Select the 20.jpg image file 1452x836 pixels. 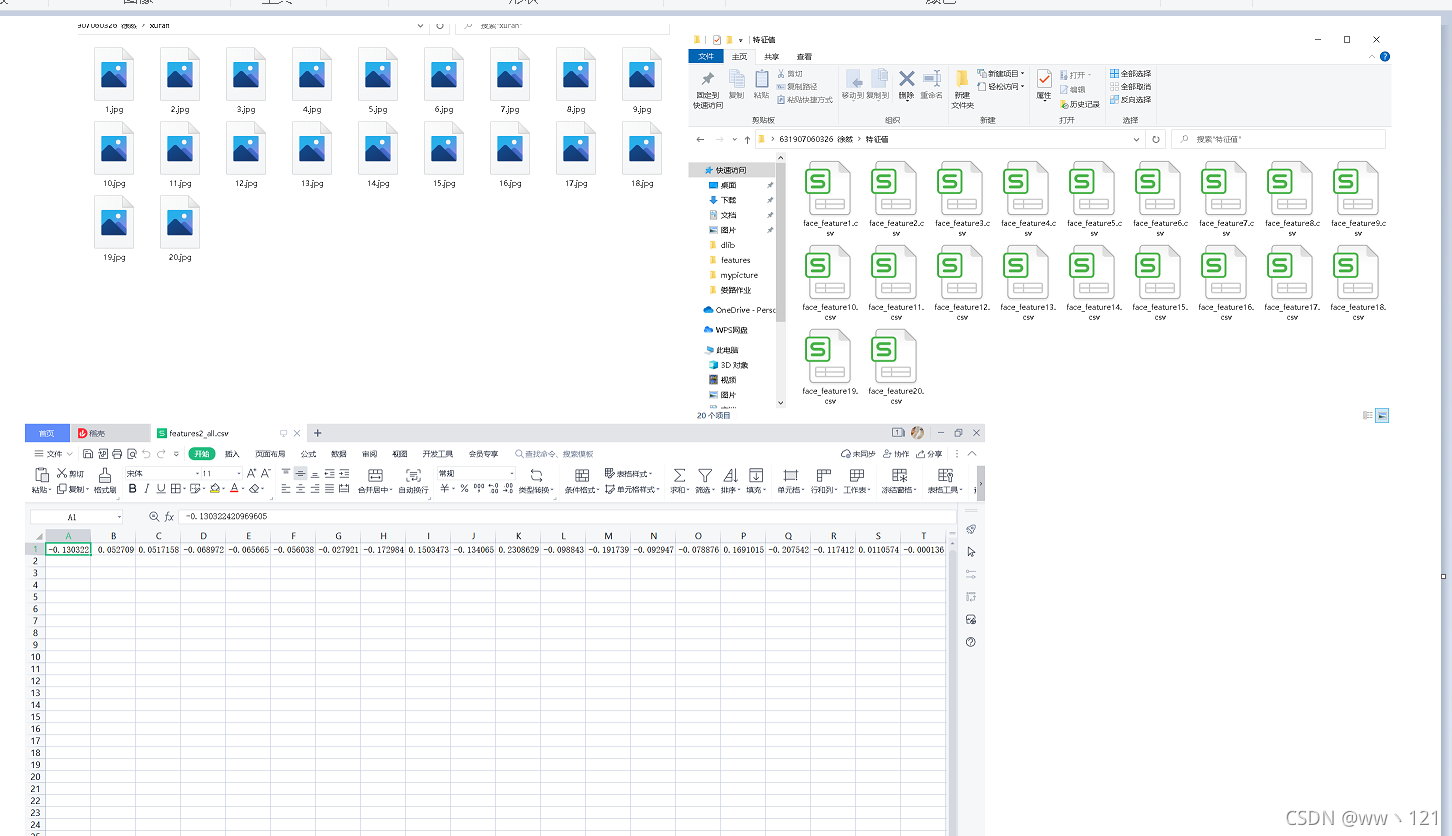[180, 228]
